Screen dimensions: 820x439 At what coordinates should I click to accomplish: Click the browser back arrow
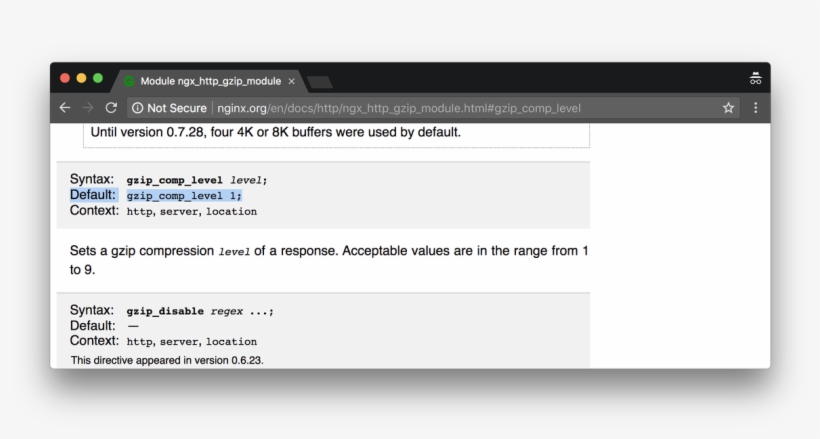[x=65, y=108]
